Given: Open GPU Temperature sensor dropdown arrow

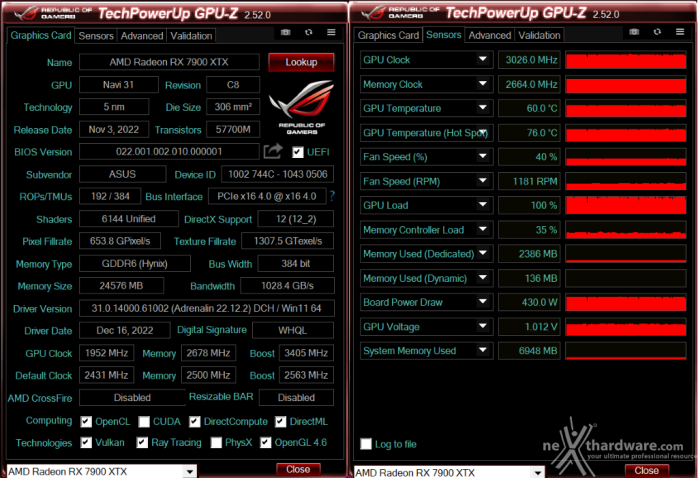Looking at the screenshot, I should point(483,107).
